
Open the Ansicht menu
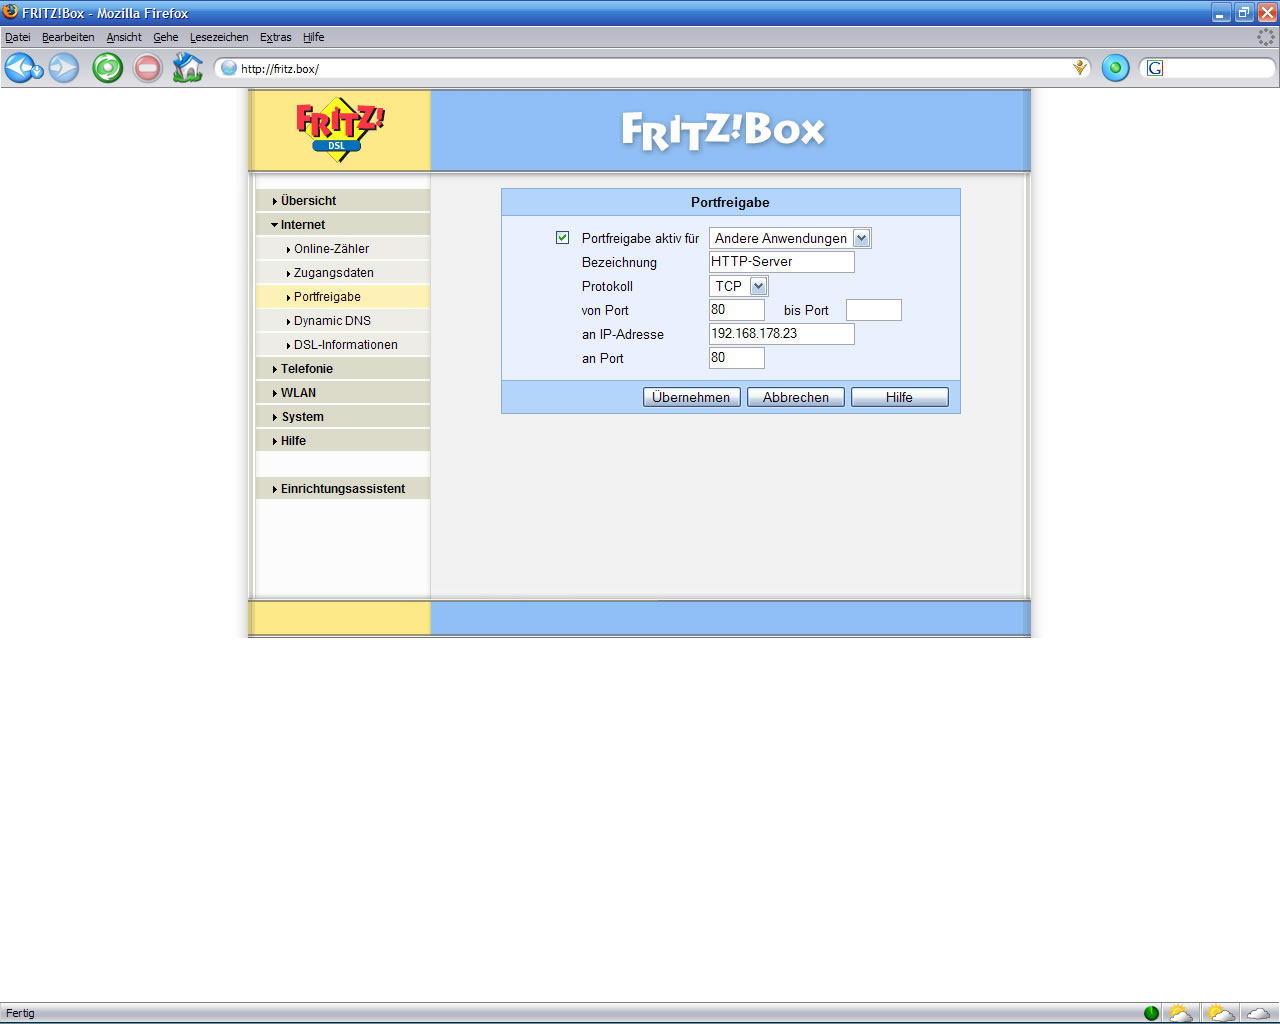124,37
